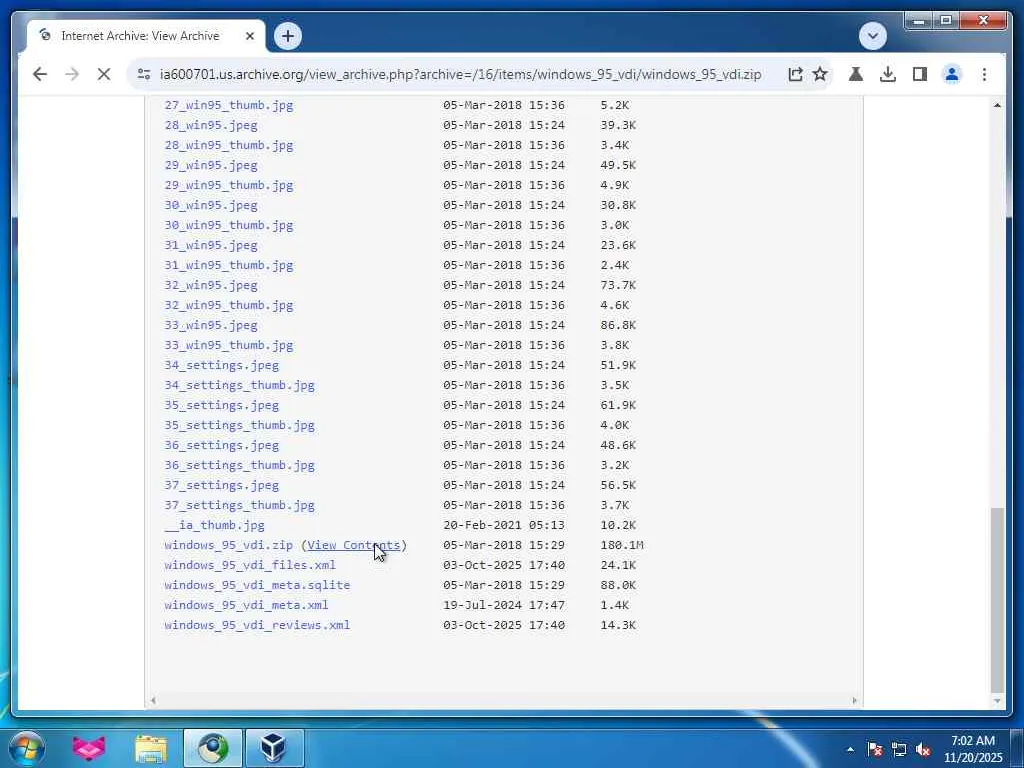This screenshot has height=768, width=1024.
Task: Open windows_95_vdi_meta.sqlite
Action: (257, 585)
